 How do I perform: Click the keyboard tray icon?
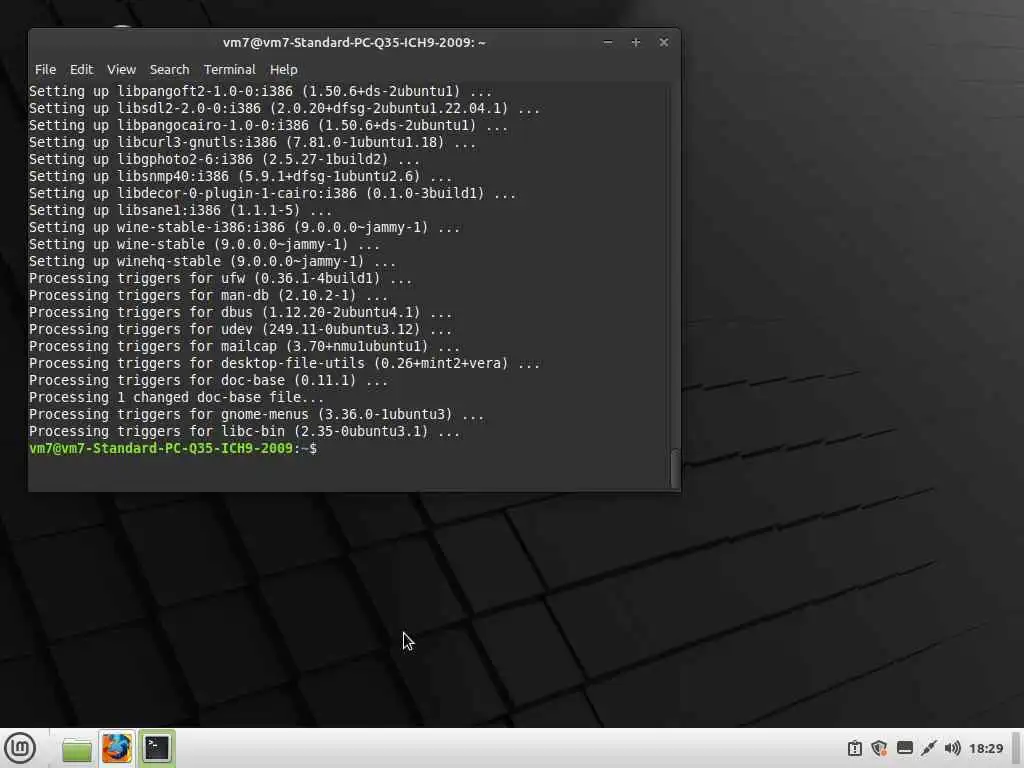904,748
